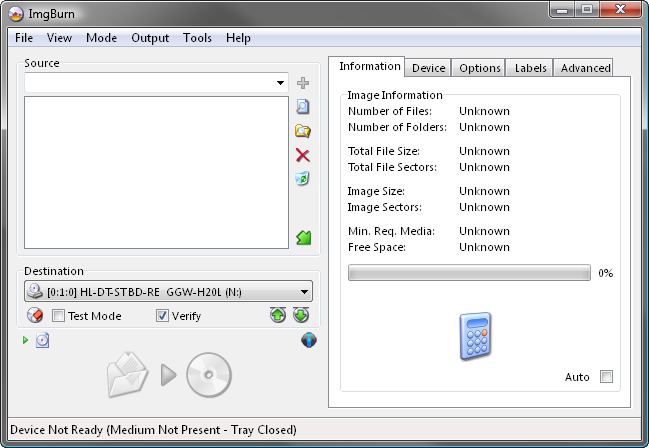
Task: Uncheck the Verify checkbox
Action: click(x=162, y=316)
